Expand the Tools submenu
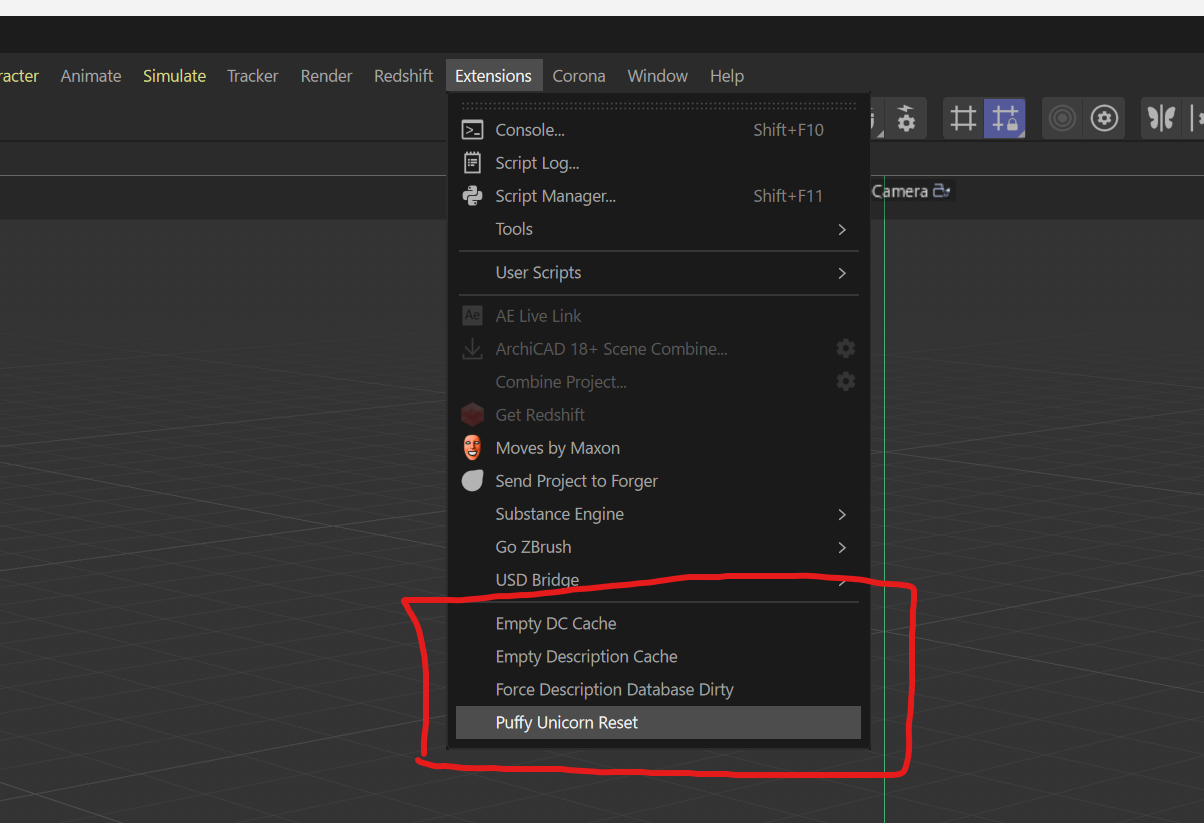 [658, 229]
